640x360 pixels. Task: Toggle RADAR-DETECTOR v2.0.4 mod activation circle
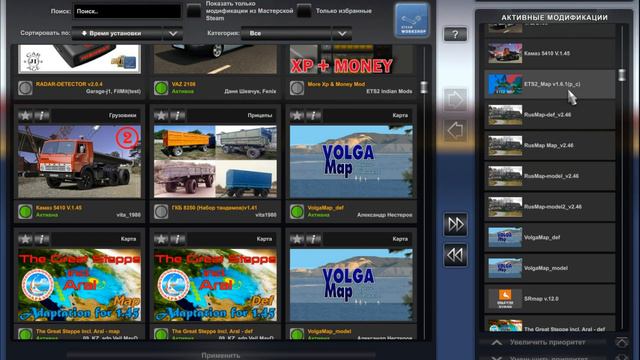pyautogui.click(x=25, y=88)
